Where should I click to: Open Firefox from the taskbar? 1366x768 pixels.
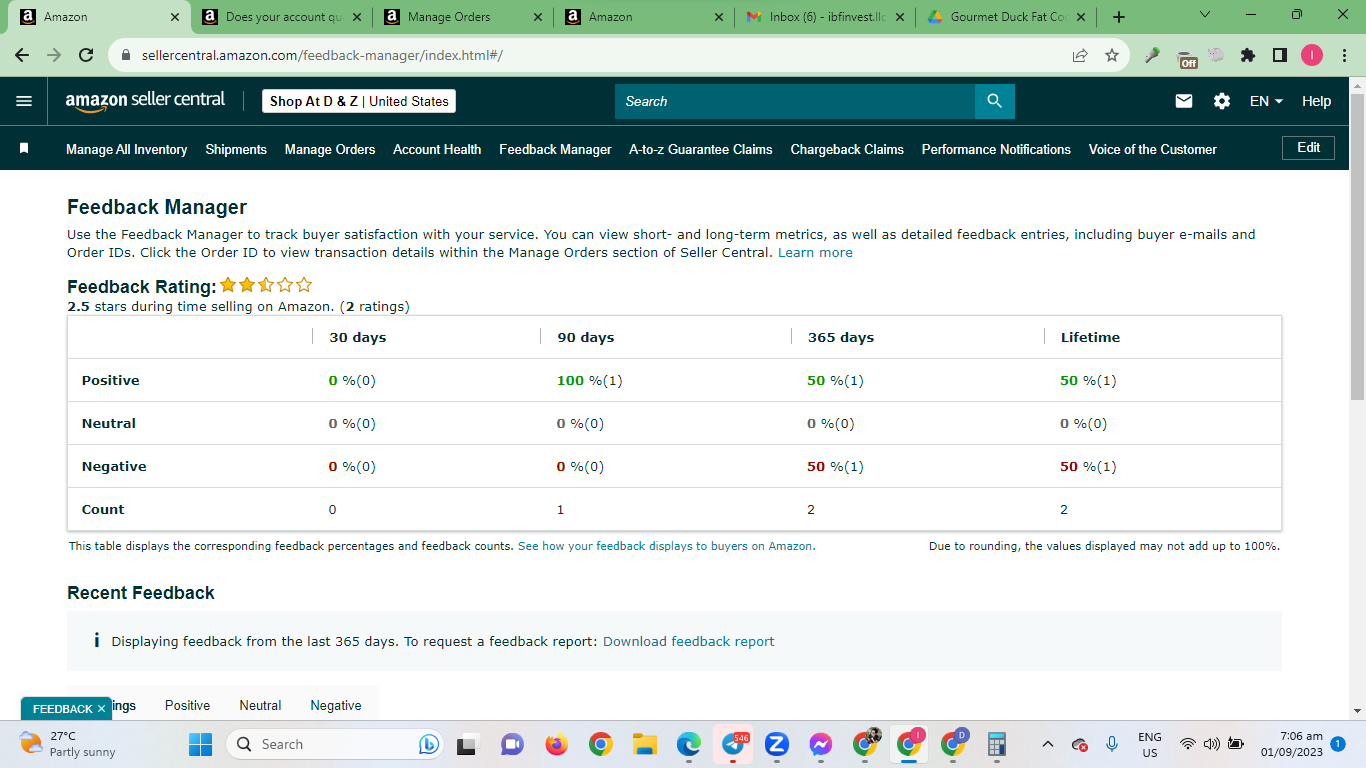point(556,744)
